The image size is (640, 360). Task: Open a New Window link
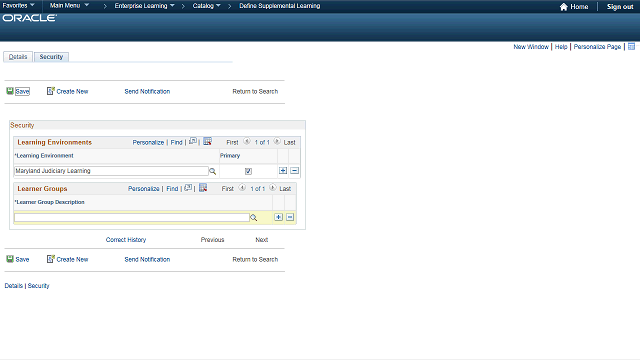click(531, 47)
